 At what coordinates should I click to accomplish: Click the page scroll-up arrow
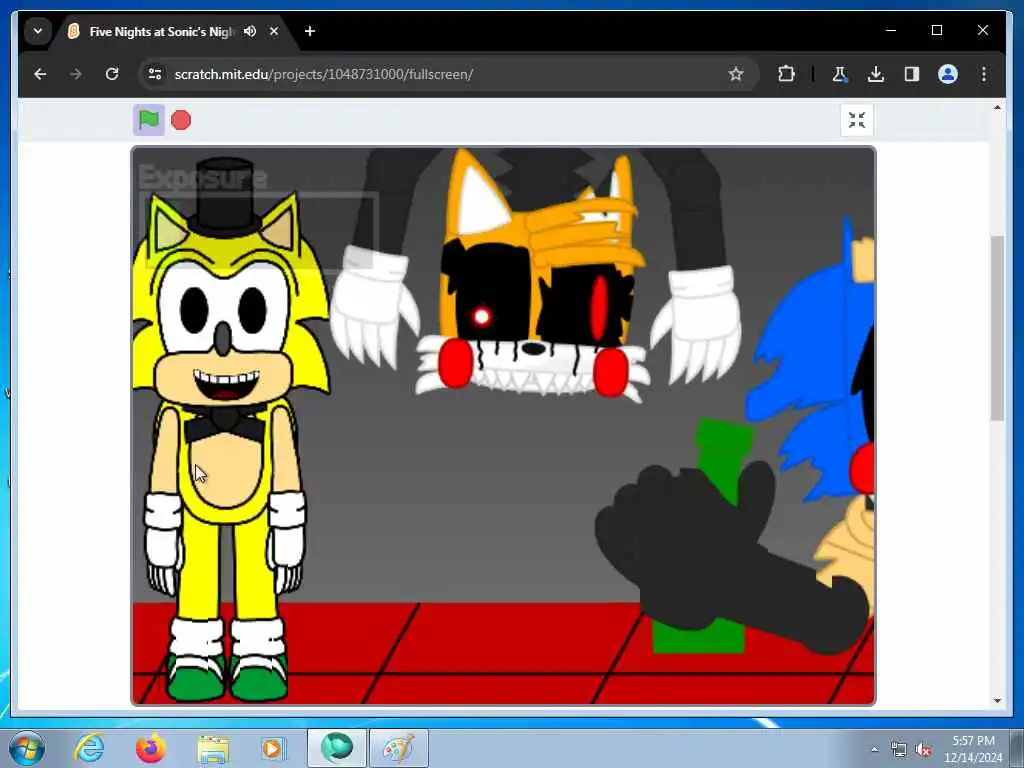click(x=997, y=107)
